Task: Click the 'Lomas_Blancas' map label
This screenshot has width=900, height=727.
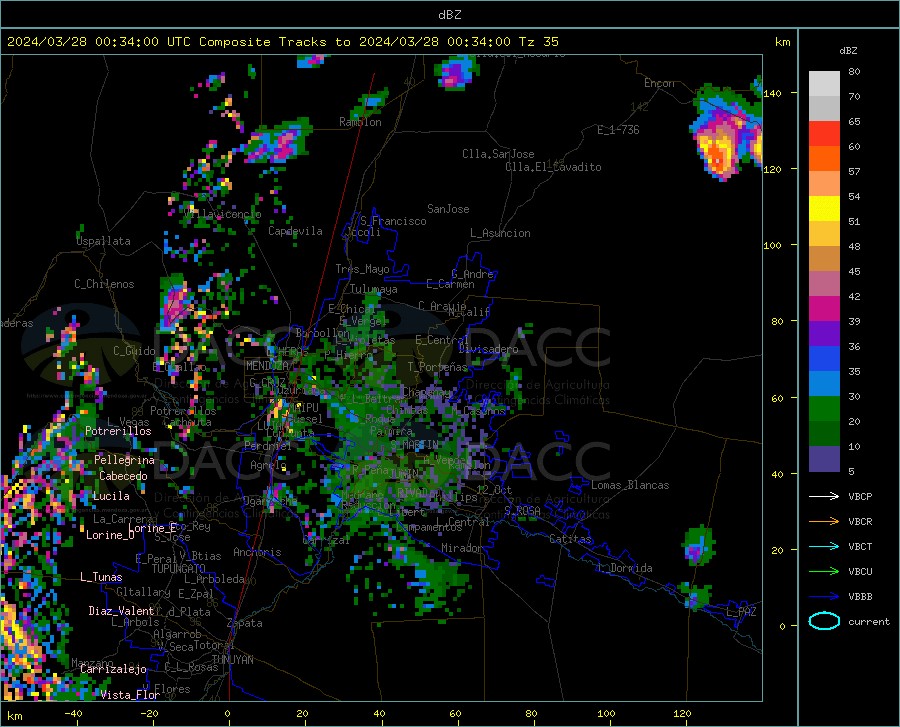Action: point(630,485)
